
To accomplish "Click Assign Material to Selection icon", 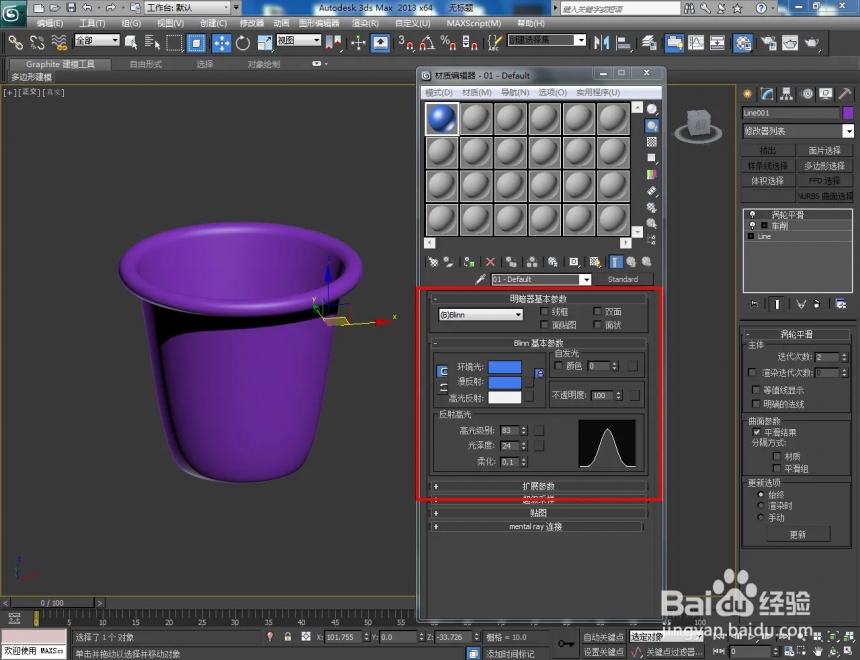I will (469, 262).
